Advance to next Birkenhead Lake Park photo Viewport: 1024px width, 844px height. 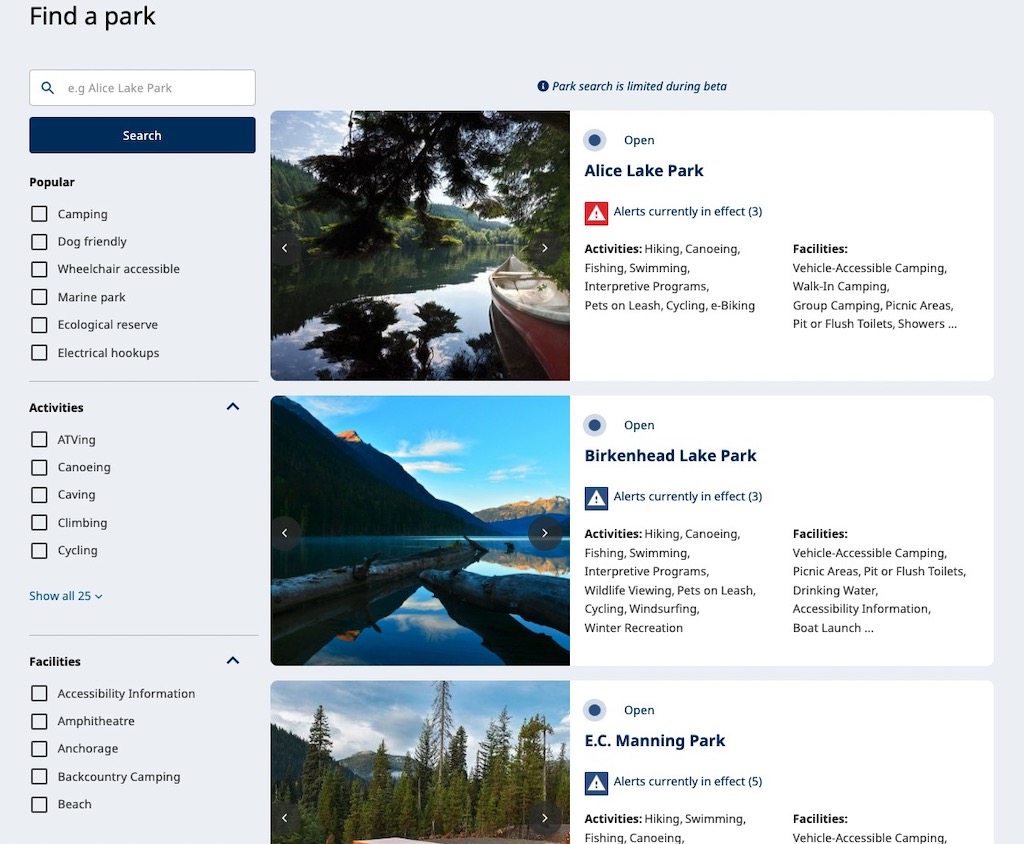coord(545,533)
